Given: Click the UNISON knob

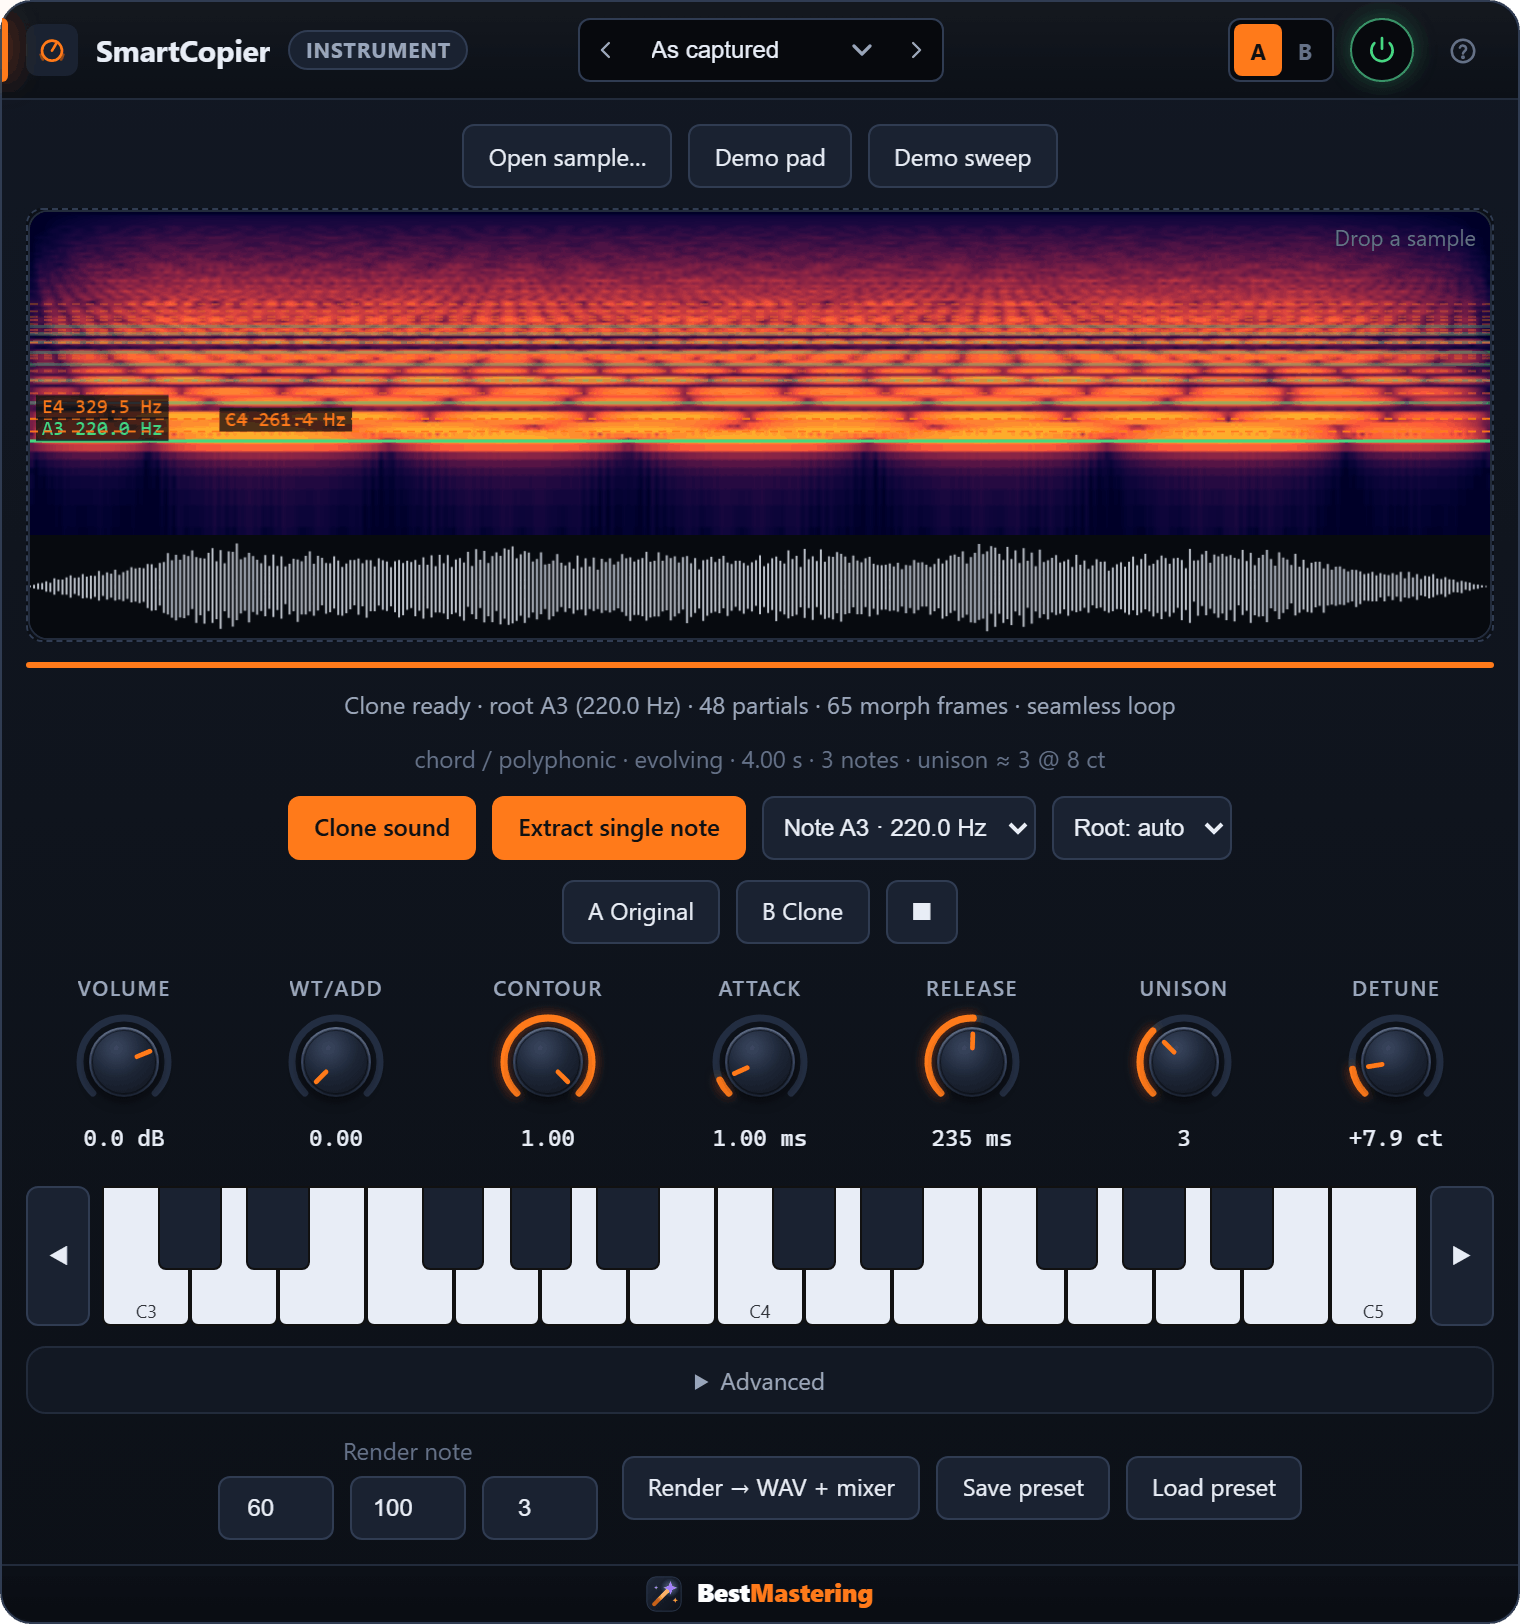Looking at the screenshot, I should click(x=1184, y=1061).
